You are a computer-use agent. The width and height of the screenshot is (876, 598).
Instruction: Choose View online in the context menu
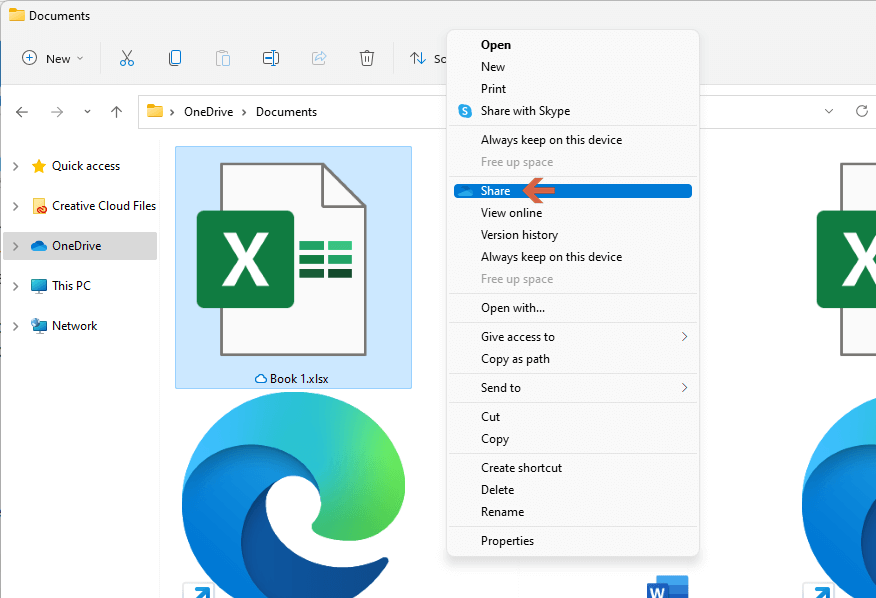tap(573, 213)
